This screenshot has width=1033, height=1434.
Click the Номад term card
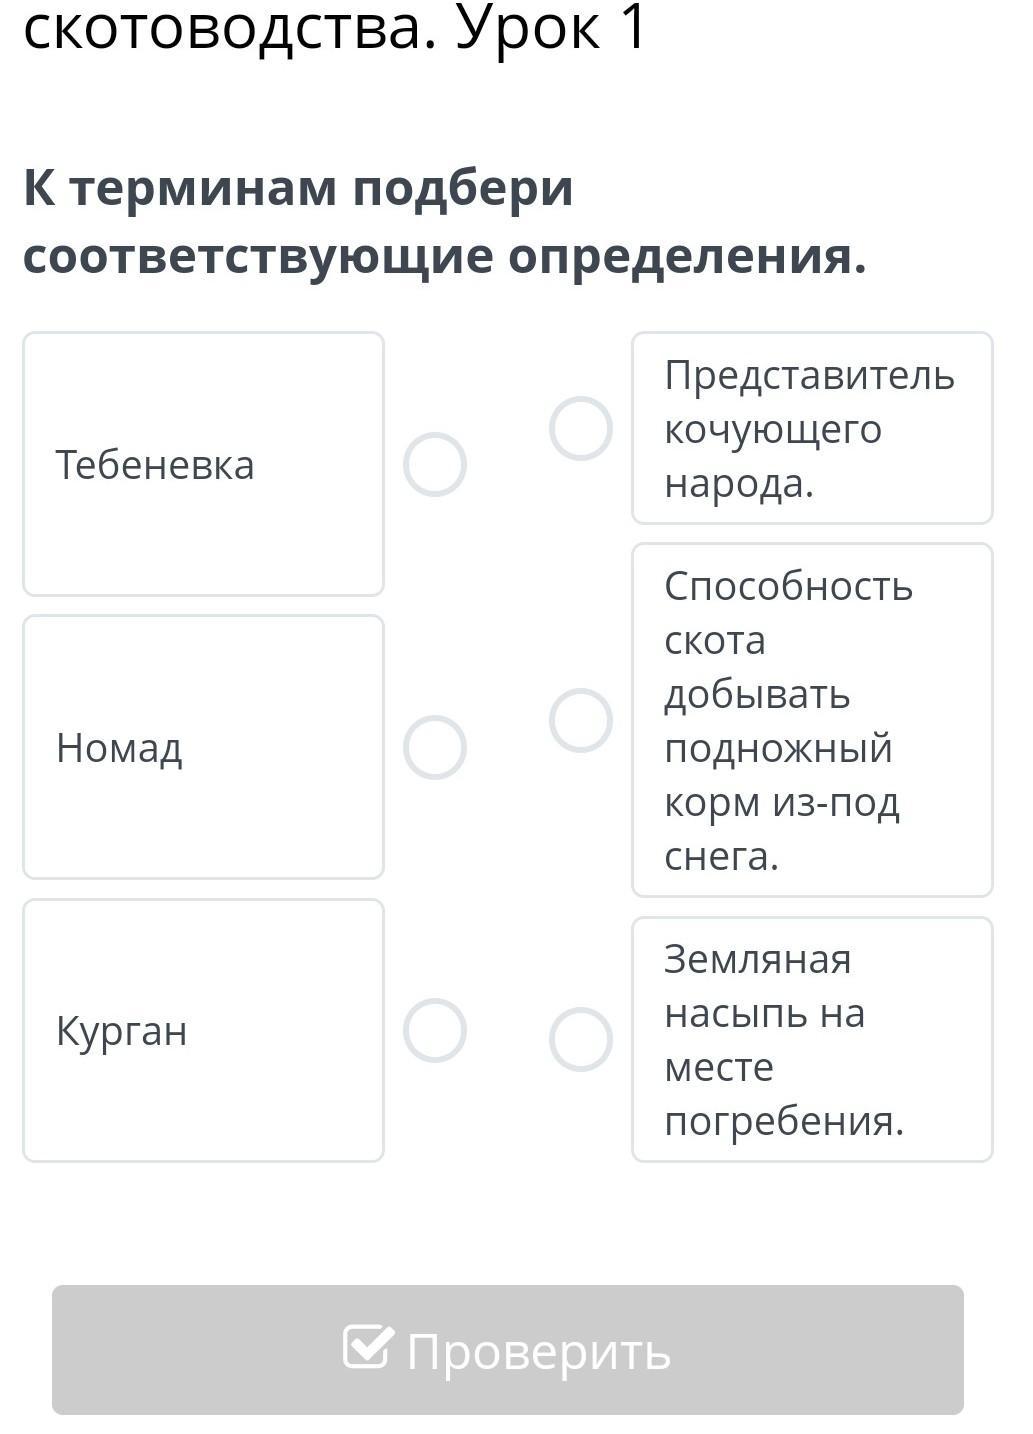(x=203, y=747)
